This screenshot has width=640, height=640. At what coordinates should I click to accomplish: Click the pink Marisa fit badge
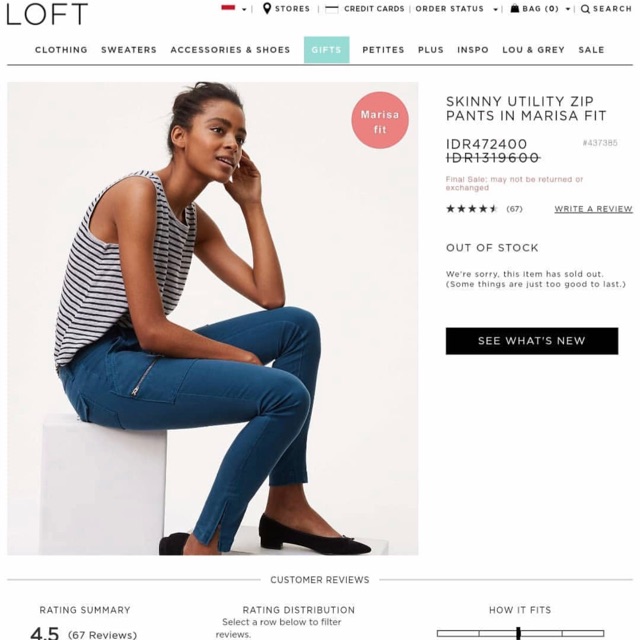pos(380,120)
